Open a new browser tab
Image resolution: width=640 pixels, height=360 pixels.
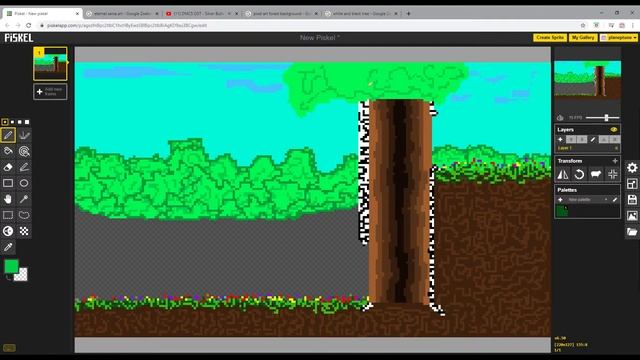pyautogui.click(x=408, y=13)
